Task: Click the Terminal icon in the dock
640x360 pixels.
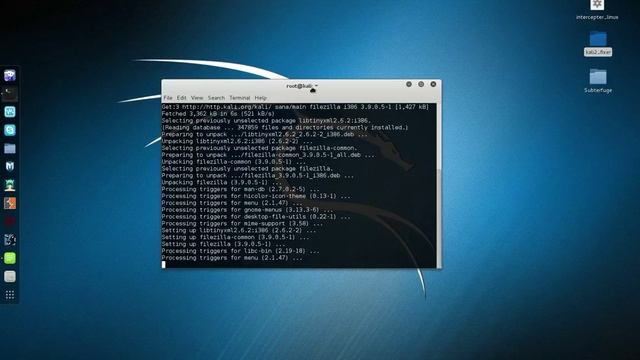Action: point(10,93)
